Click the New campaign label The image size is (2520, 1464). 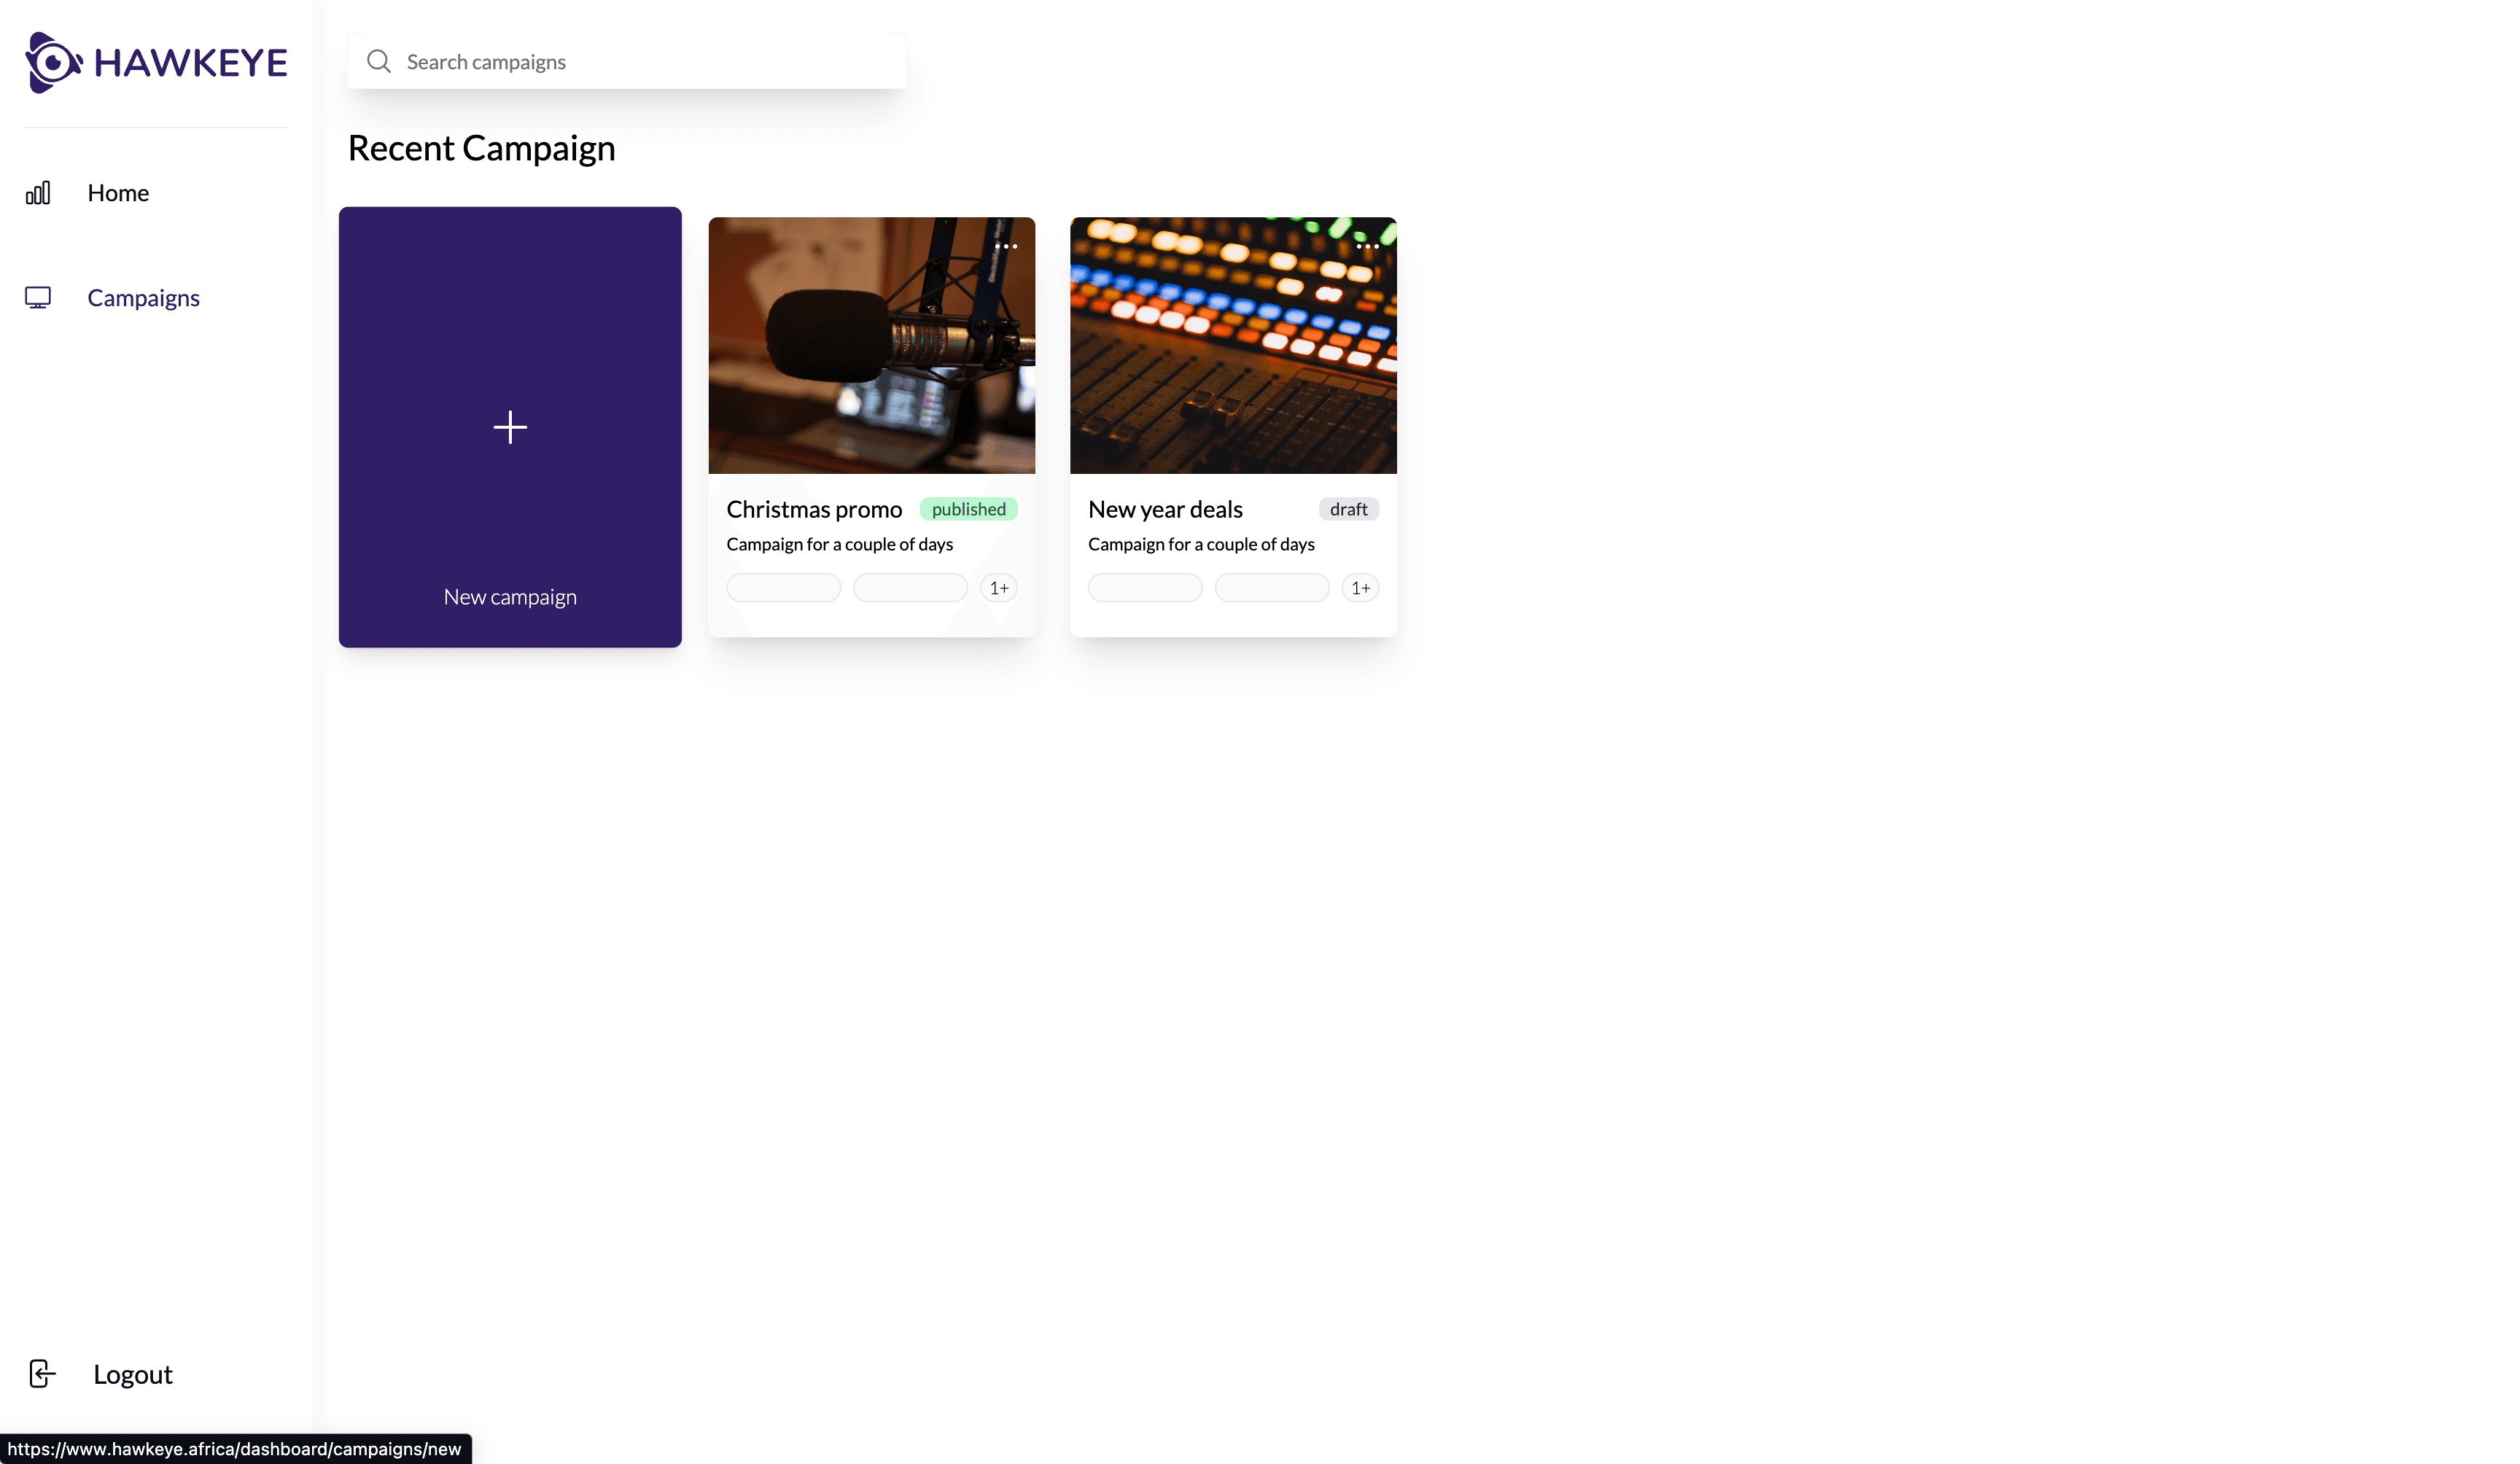(510, 597)
